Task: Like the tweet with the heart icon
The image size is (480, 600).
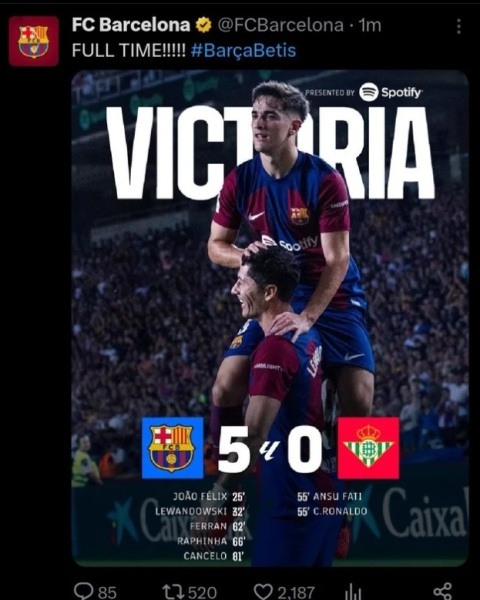Action: pos(263,592)
